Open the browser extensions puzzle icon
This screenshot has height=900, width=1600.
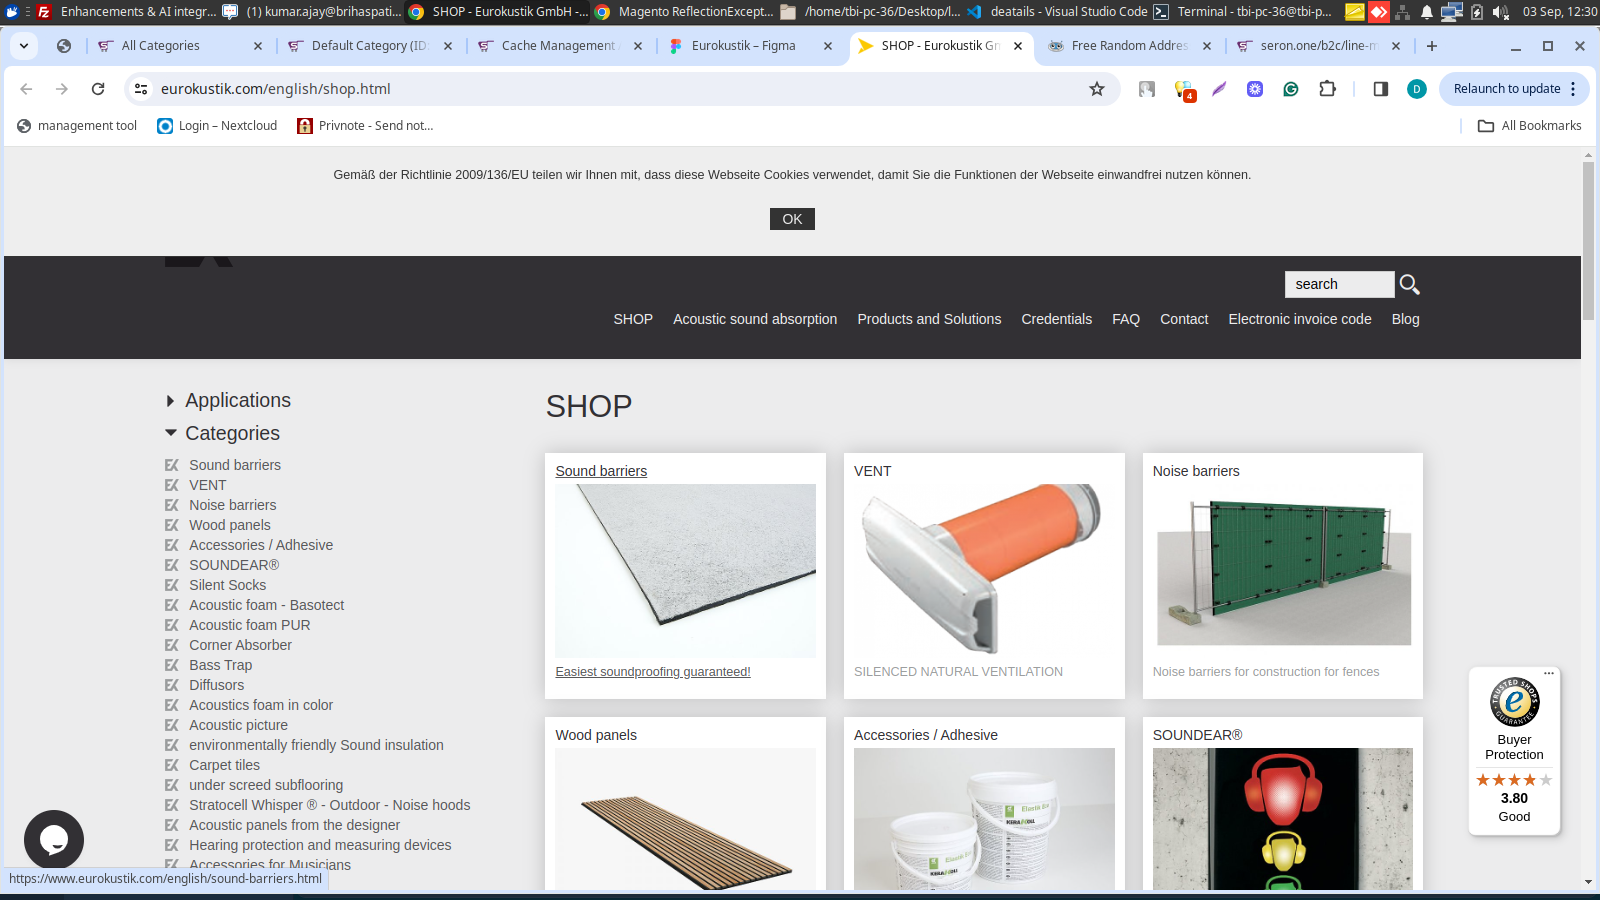pos(1327,89)
